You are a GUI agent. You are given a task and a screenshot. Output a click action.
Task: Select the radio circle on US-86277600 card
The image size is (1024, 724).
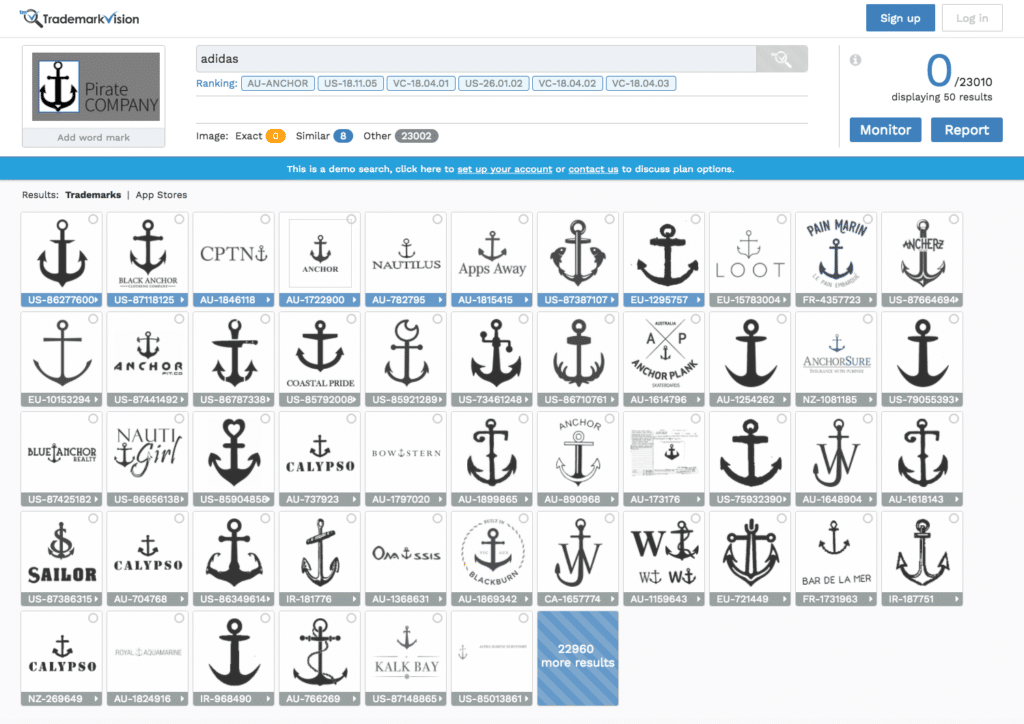(93, 219)
